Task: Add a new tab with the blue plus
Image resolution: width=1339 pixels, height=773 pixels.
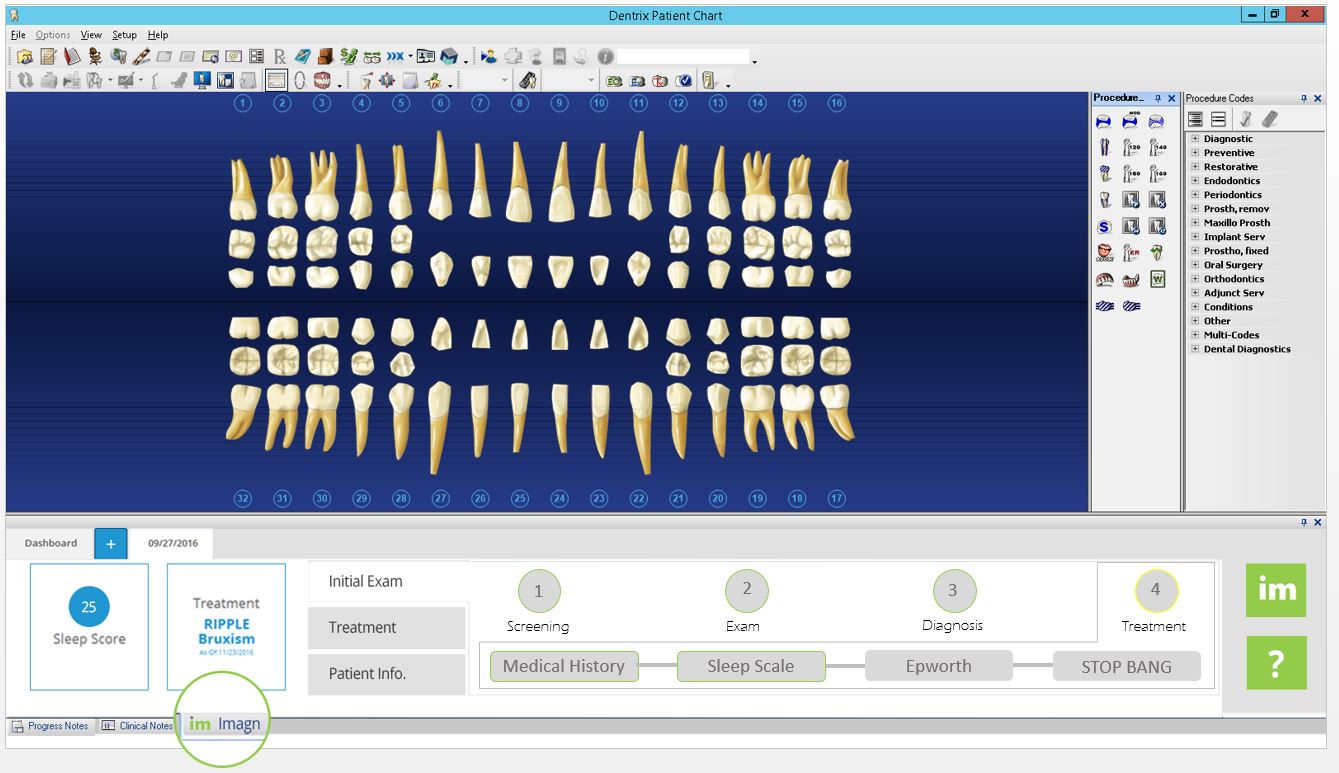Action: pos(111,544)
